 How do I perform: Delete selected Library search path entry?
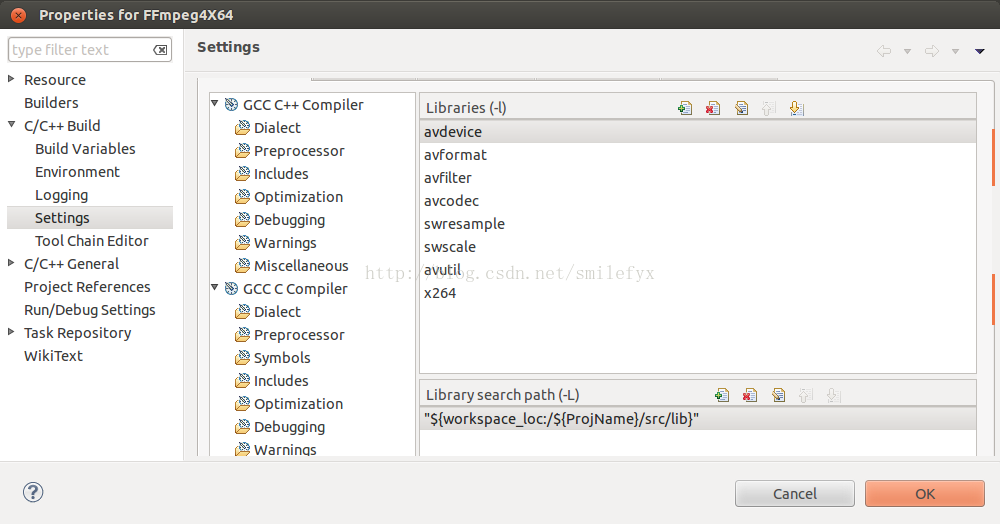tap(750, 395)
